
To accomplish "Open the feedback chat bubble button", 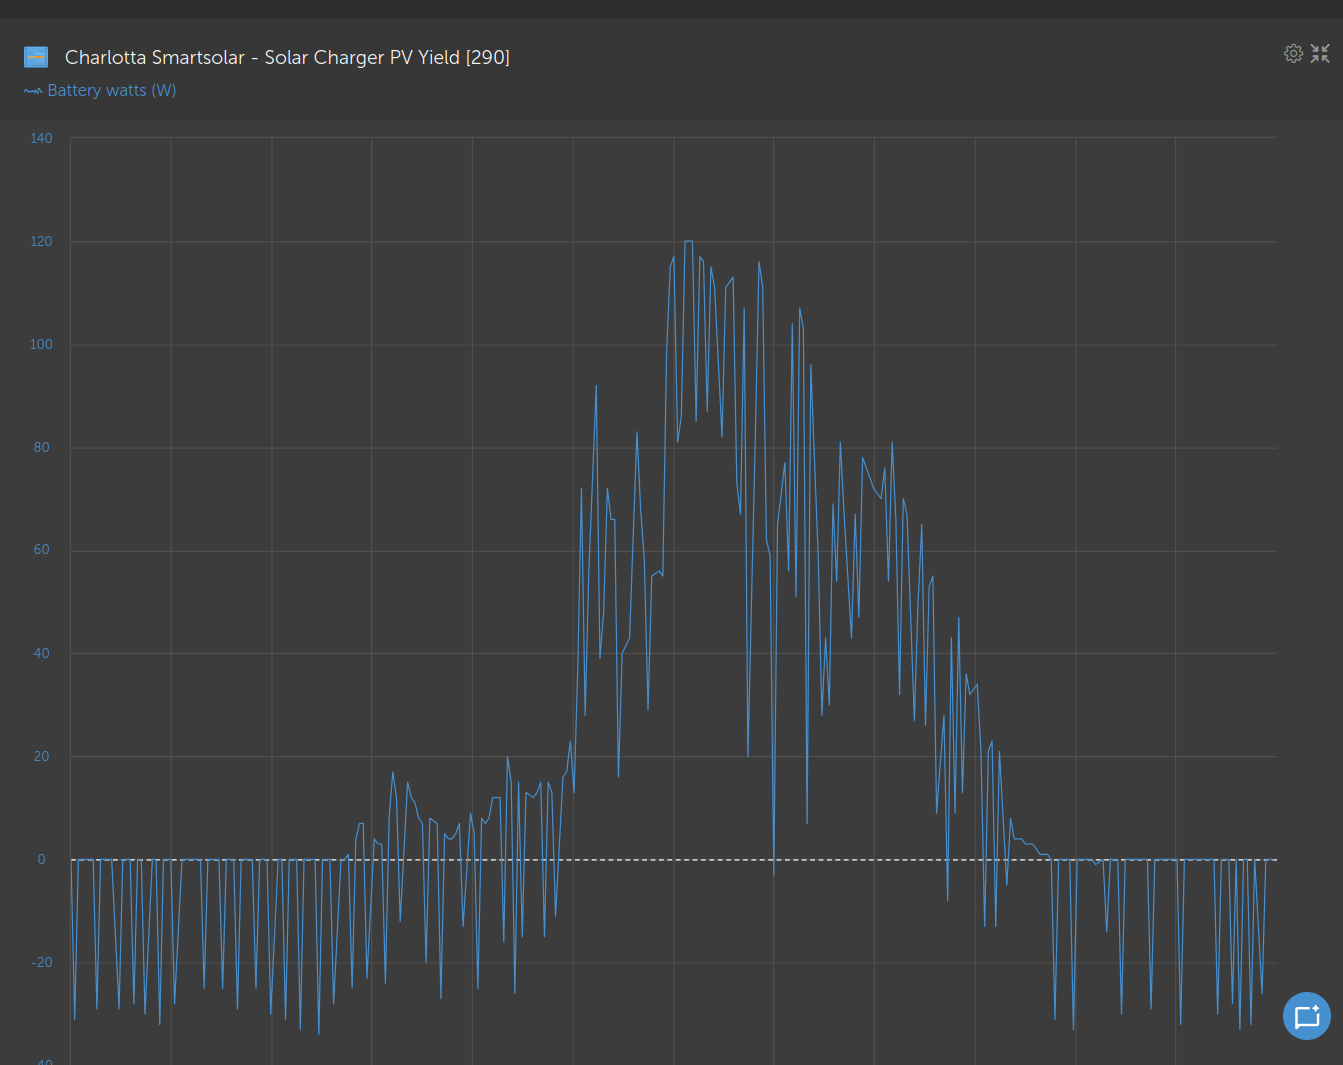I will (x=1307, y=1016).
